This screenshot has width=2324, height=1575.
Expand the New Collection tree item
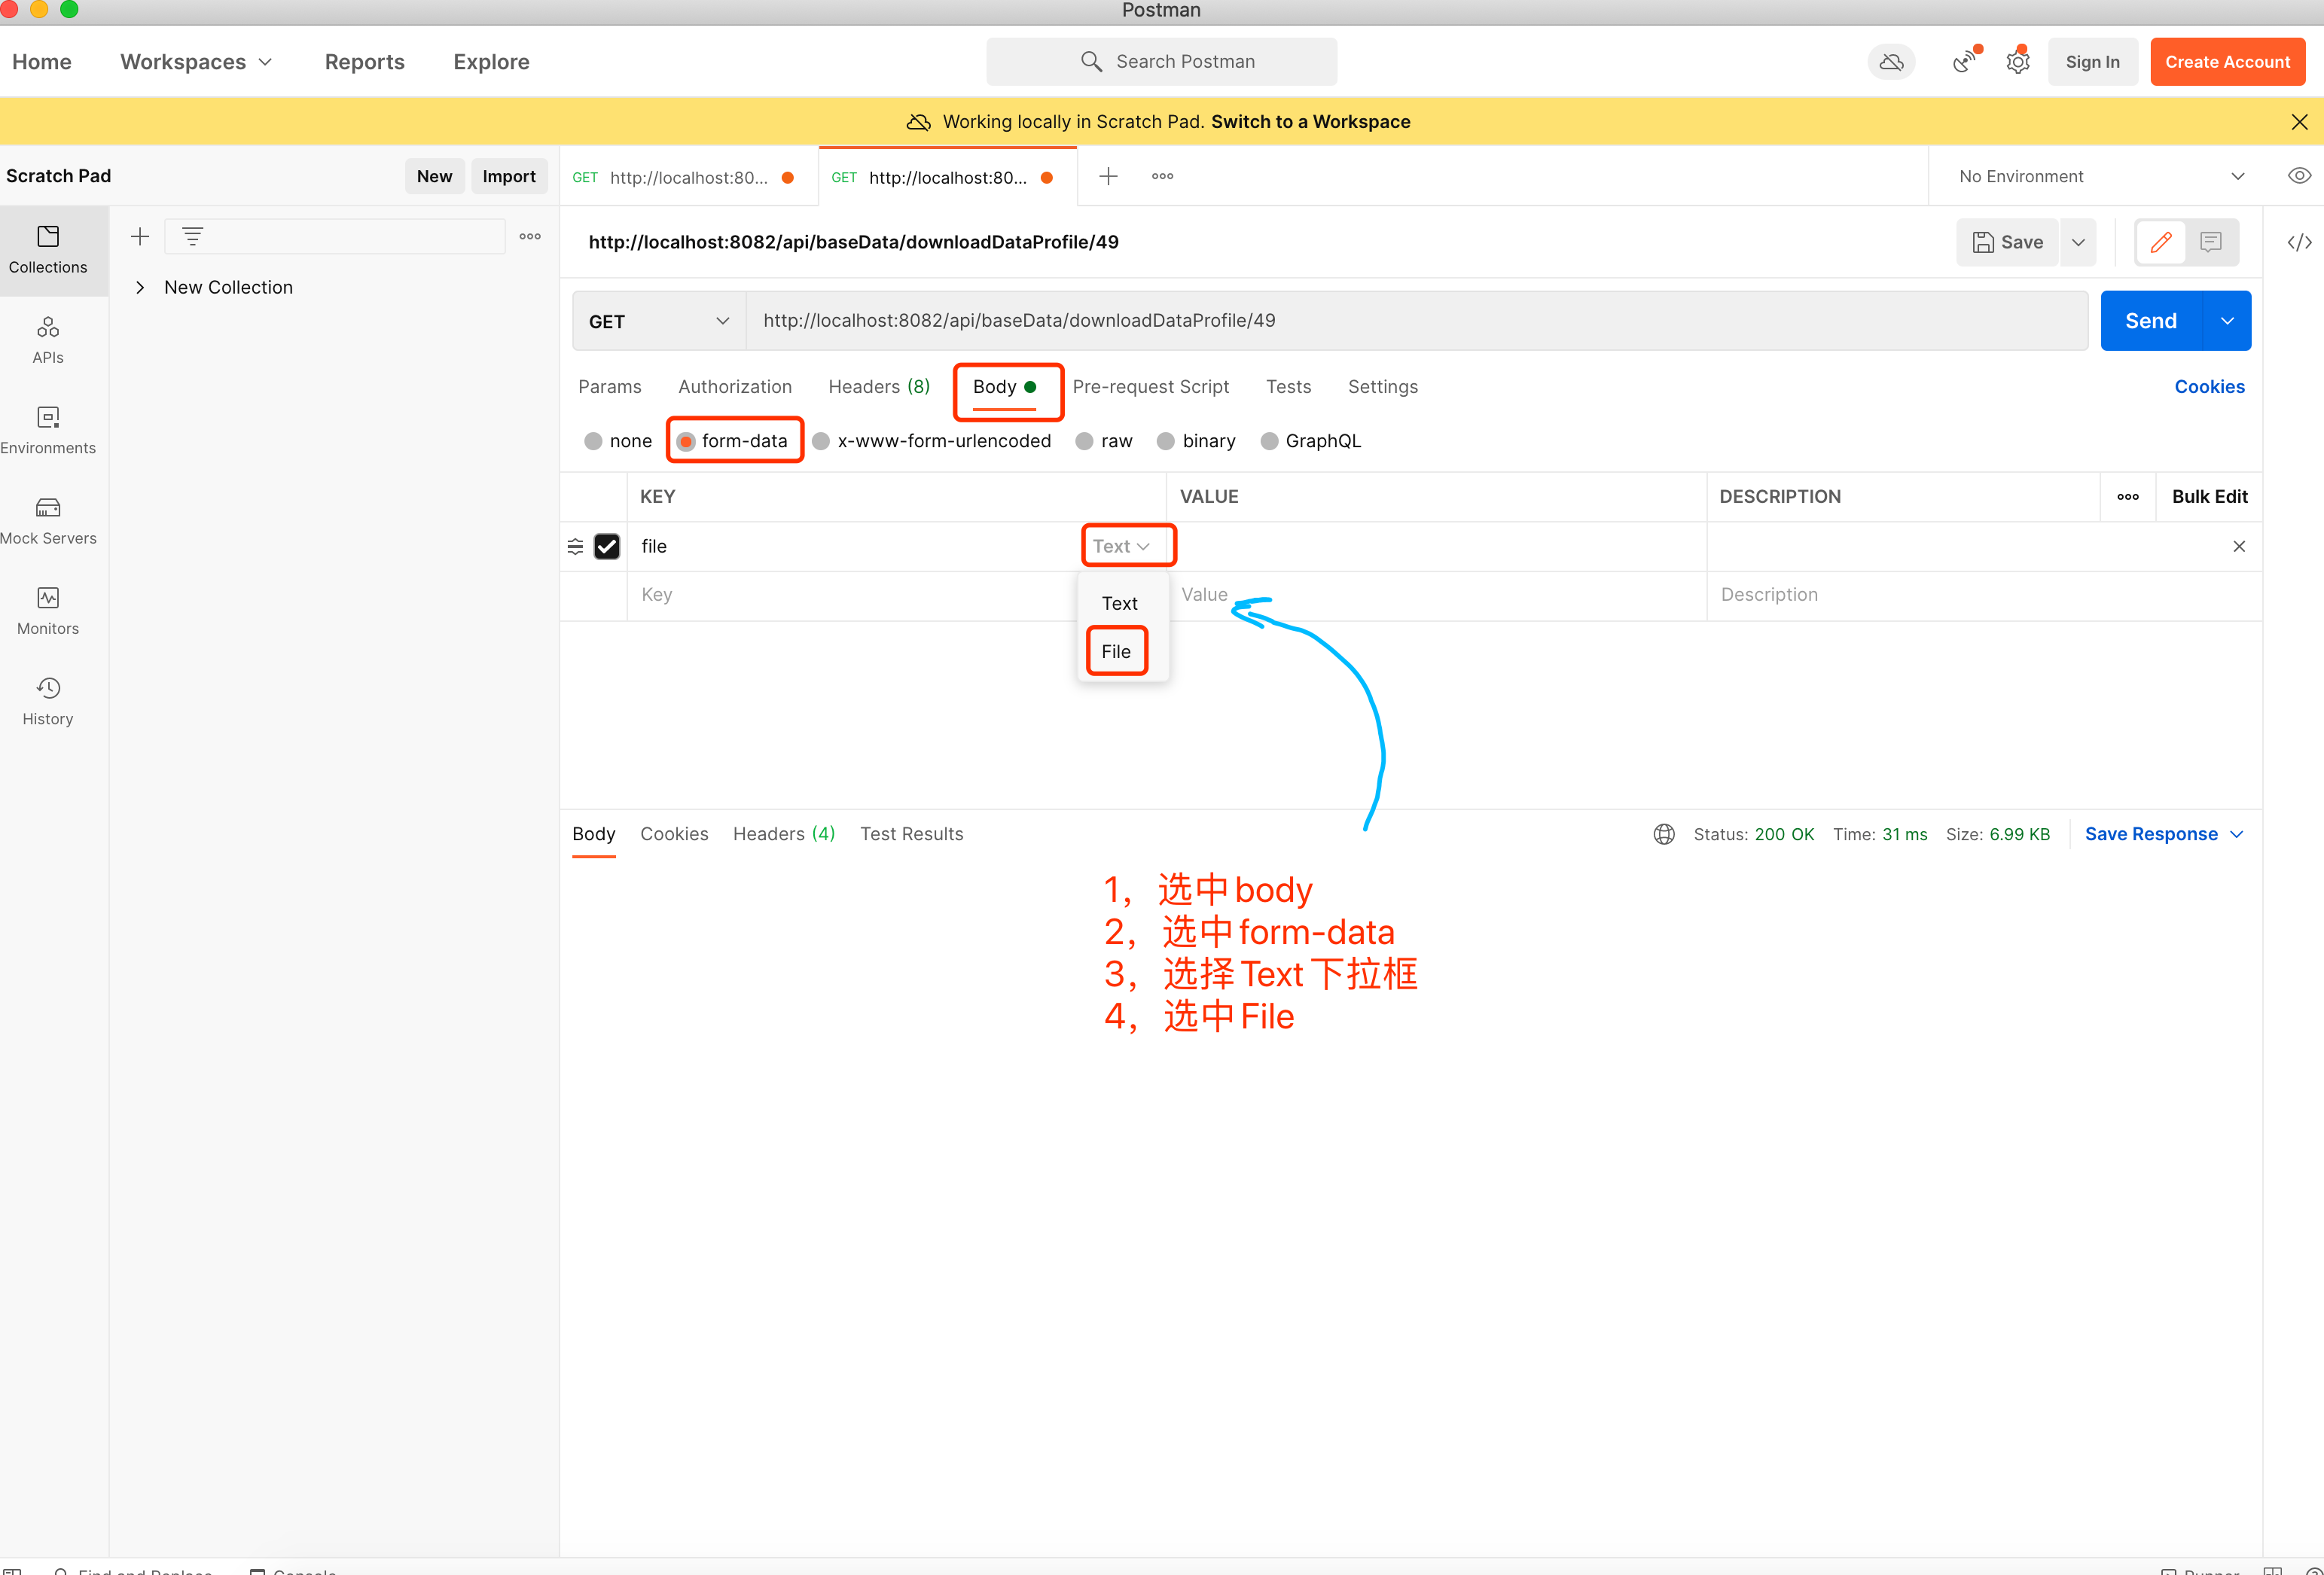click(140, 288)
